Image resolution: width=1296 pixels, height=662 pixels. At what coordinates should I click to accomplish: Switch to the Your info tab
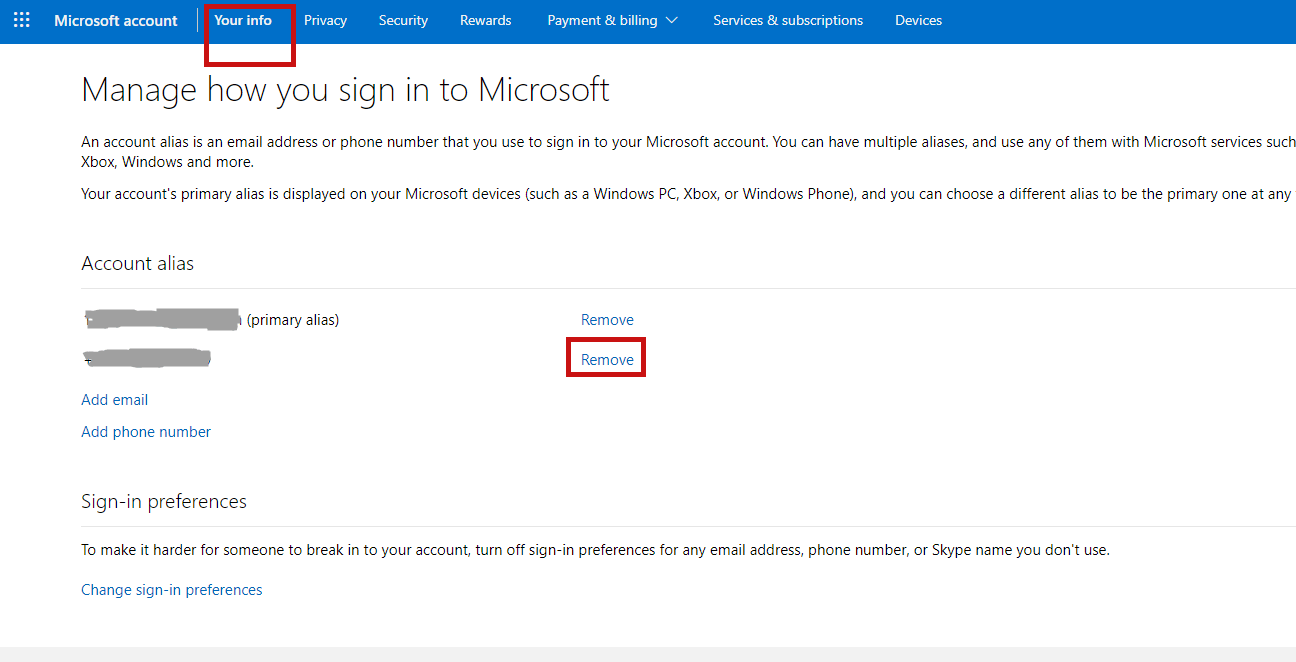[x=243, y=20]
